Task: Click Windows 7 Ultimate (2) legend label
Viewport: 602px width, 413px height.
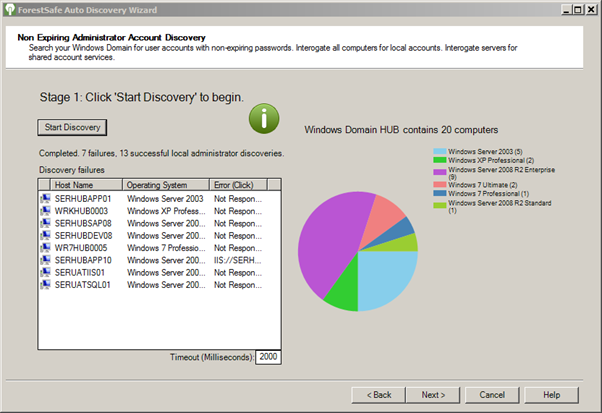Action: [483, 185]
